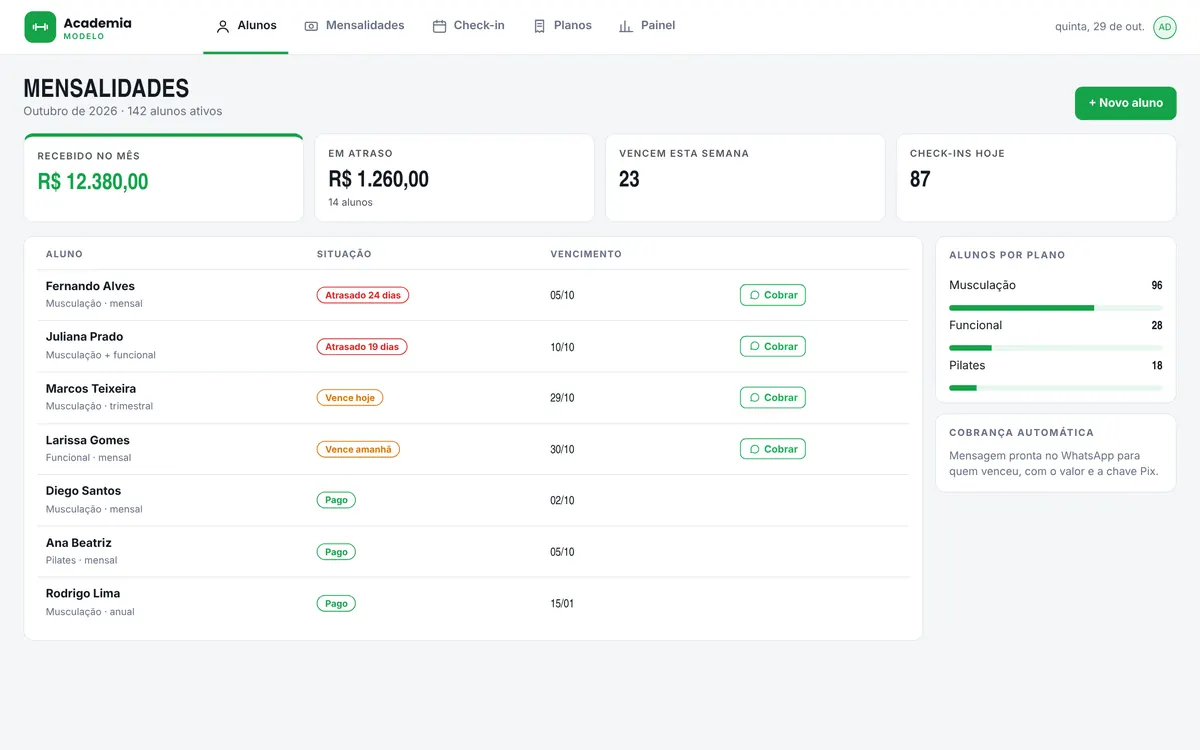Screen dimensions: 1200x750
Task: Click the Vencimento column header
Action: [x=586, y=254]
